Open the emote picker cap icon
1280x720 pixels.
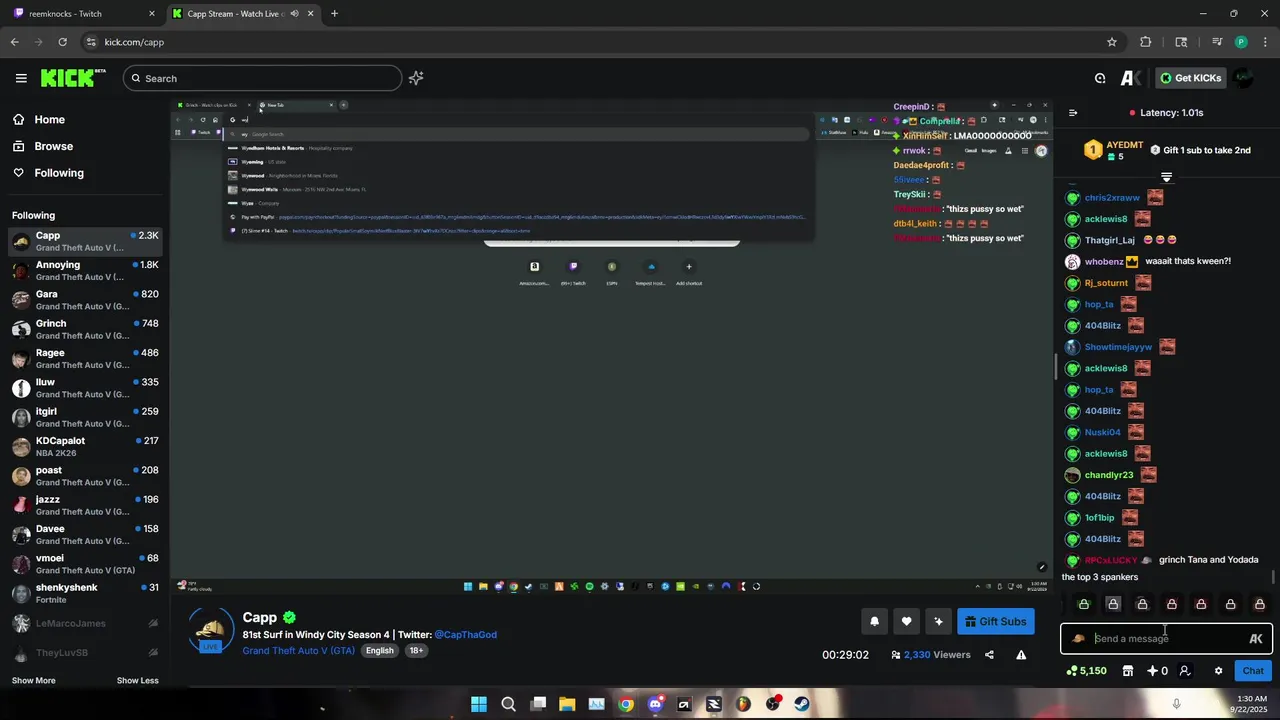[1078, 639]
